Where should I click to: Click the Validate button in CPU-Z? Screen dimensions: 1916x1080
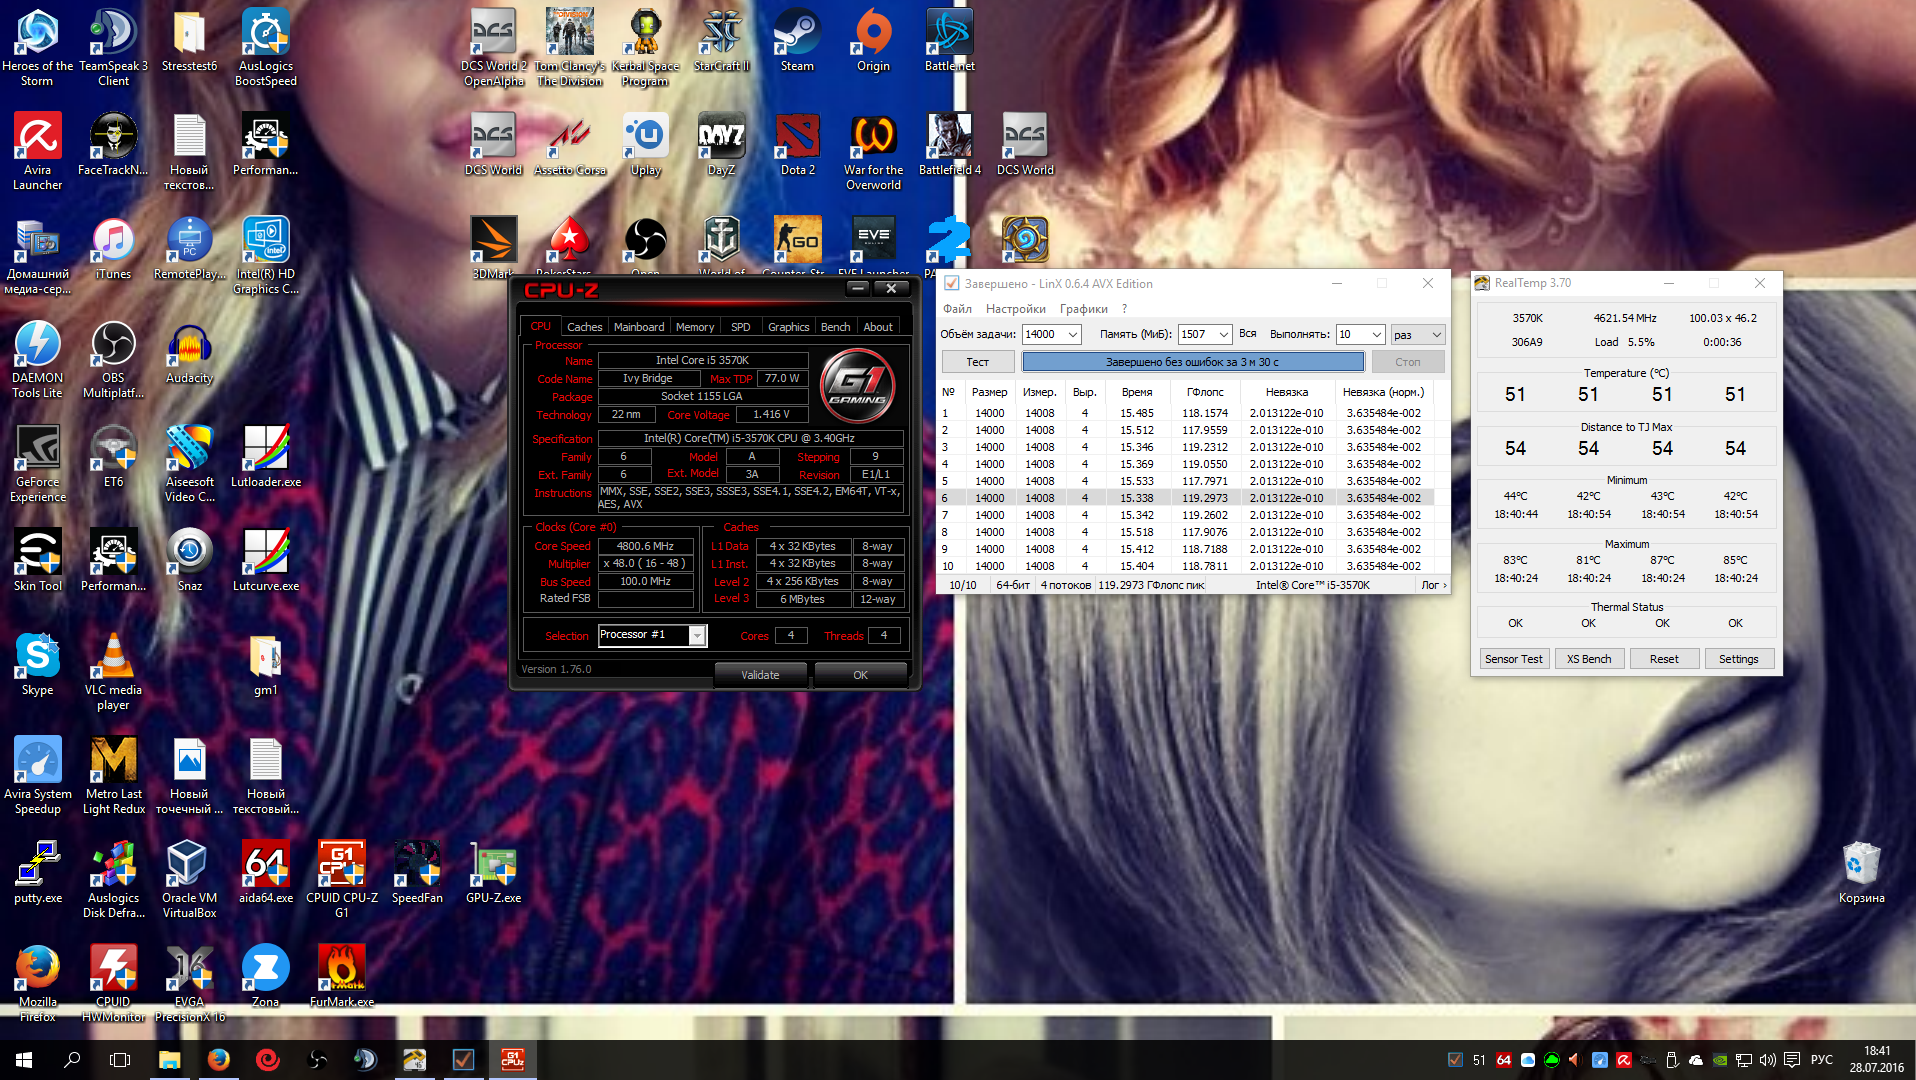(x=760, y=675)
